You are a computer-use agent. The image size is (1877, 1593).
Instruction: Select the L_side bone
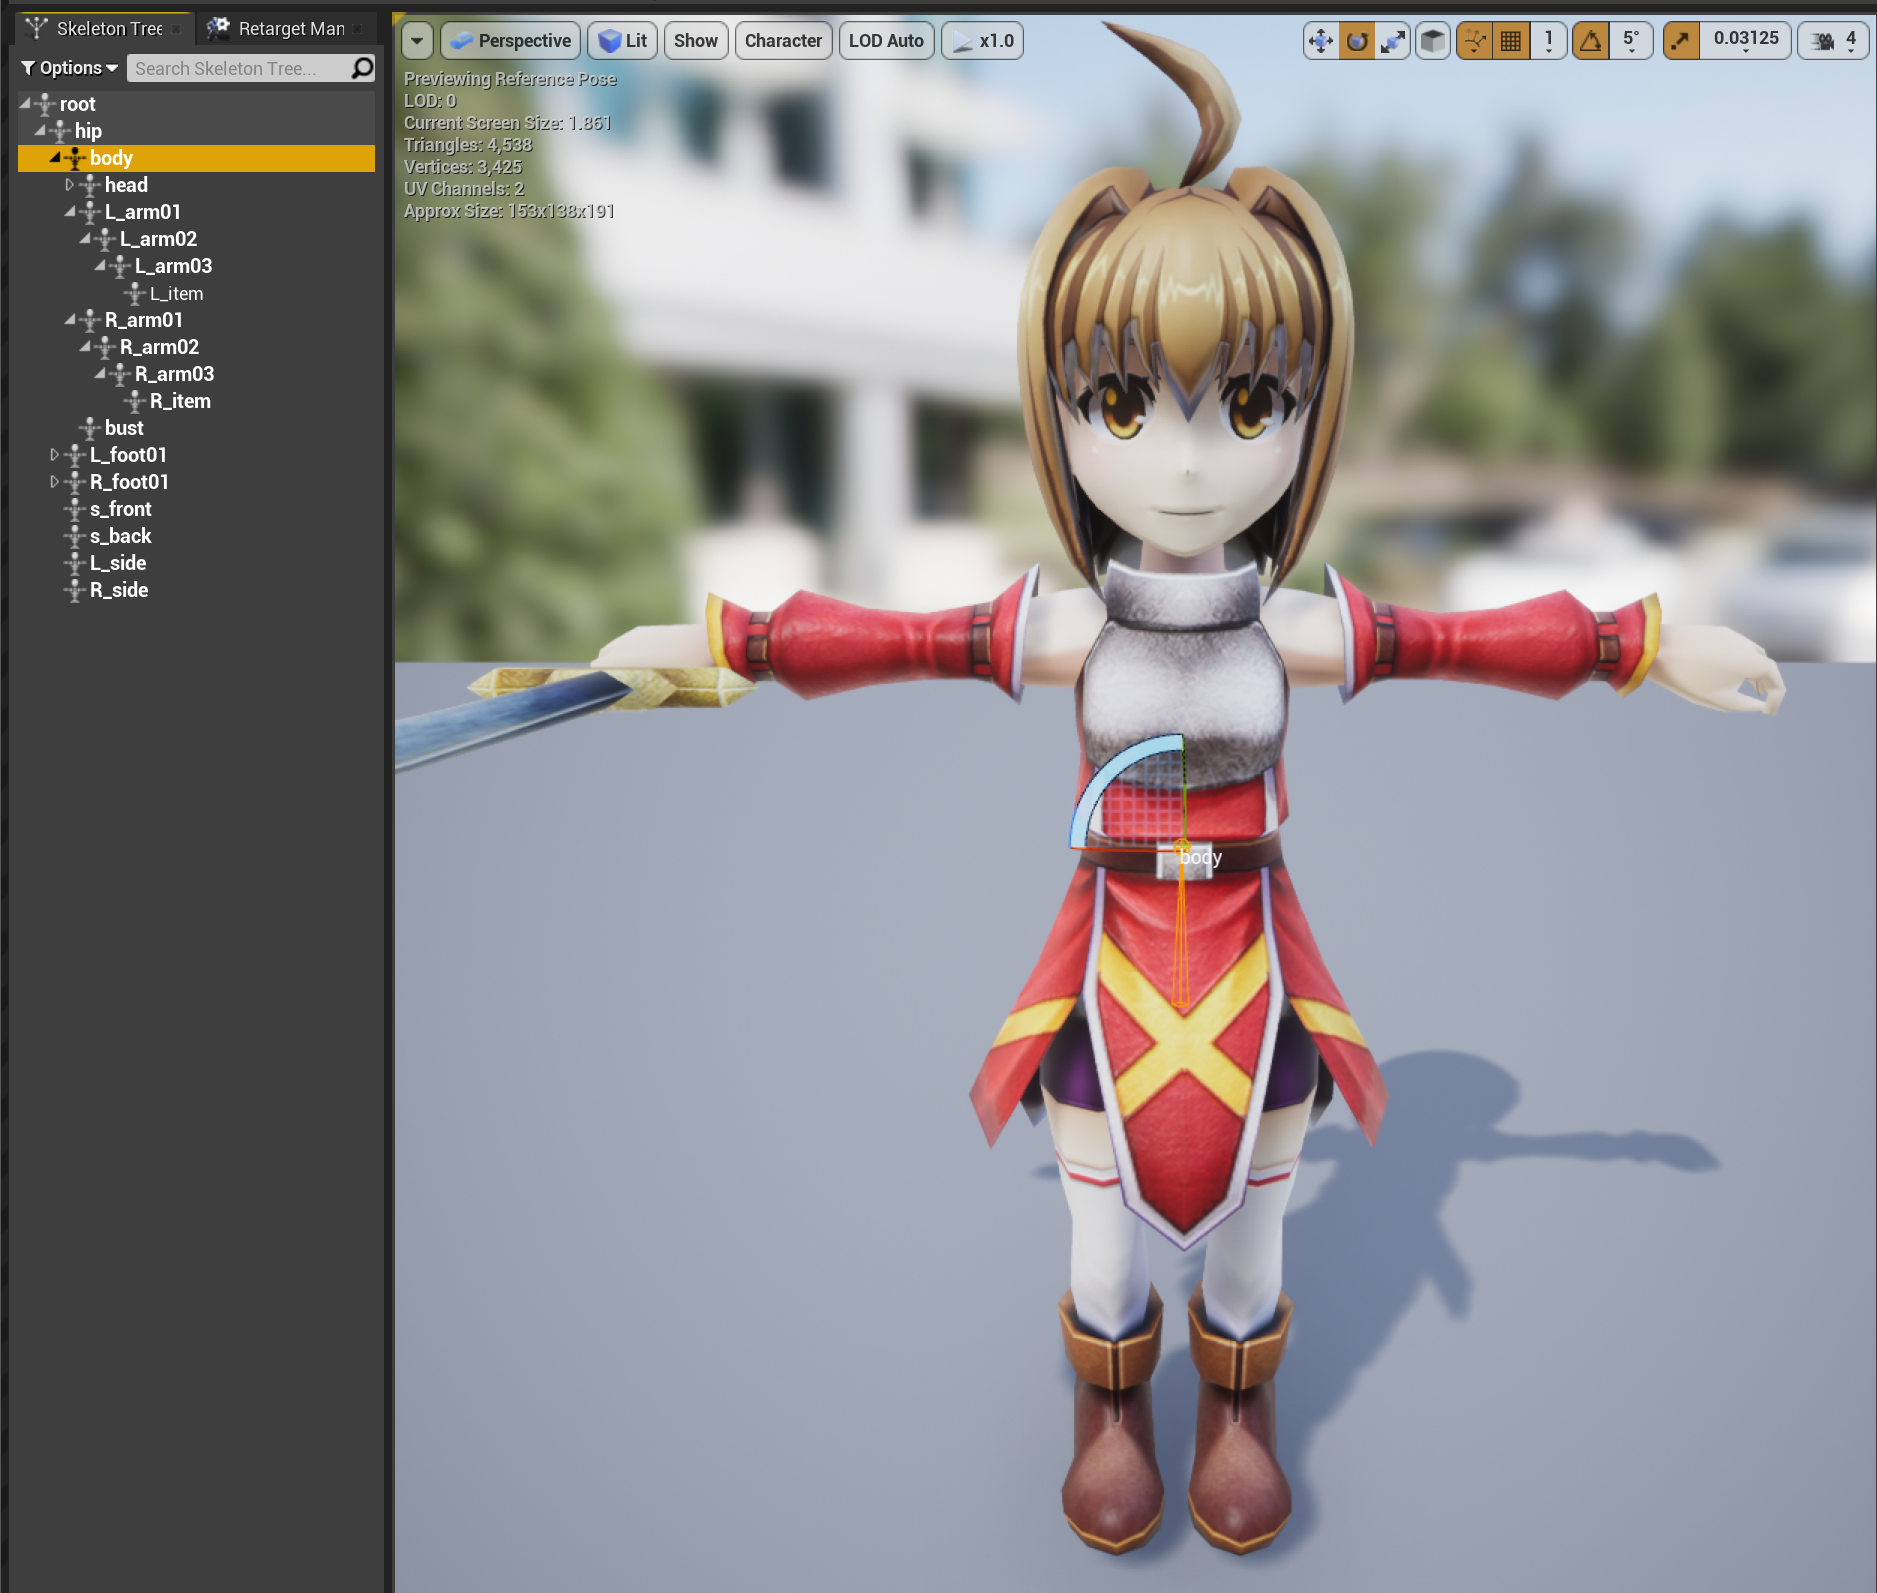[x=118, y=563]
